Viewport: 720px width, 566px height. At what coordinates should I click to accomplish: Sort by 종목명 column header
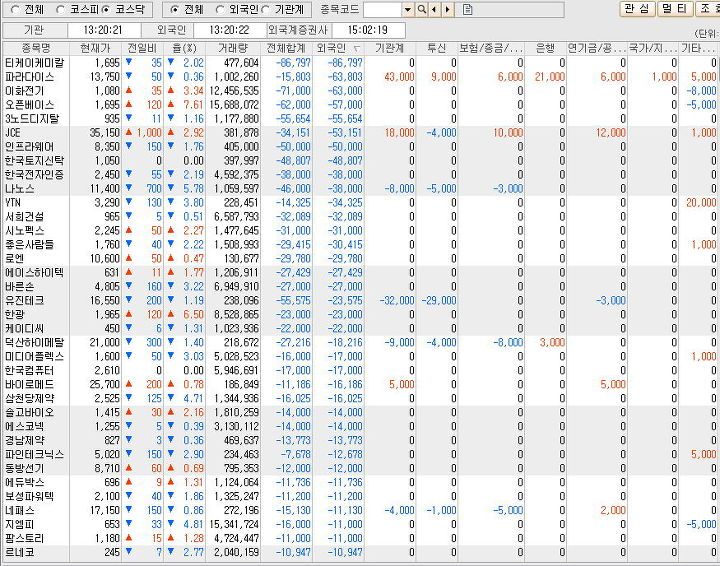tap(36, 48)
